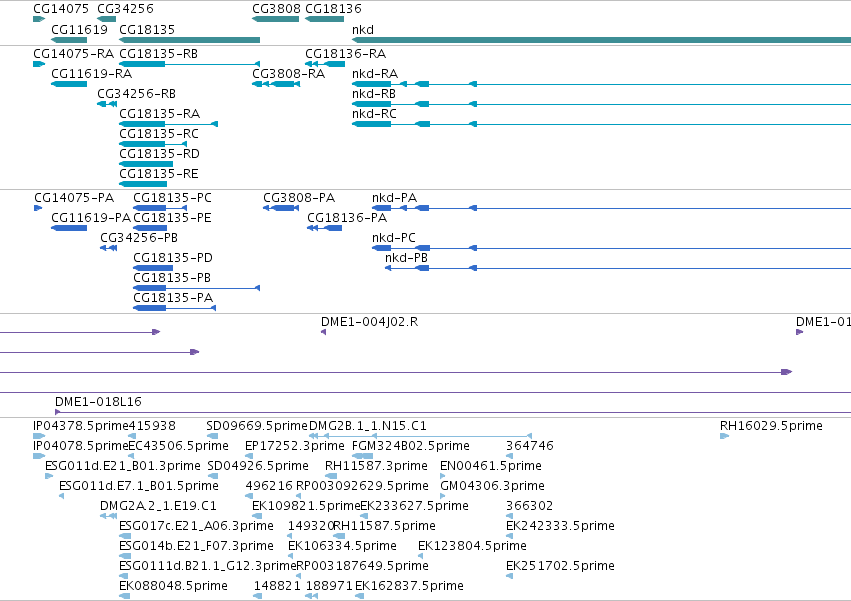Image resolution: width=851 pixels, height=601 pixels.
Task: Select EST SD04926.5prime
Action: pos(212,476)
